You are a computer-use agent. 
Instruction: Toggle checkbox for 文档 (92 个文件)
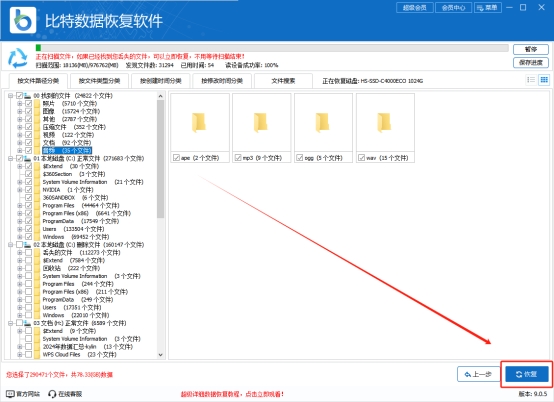click(x=29, y=143)
